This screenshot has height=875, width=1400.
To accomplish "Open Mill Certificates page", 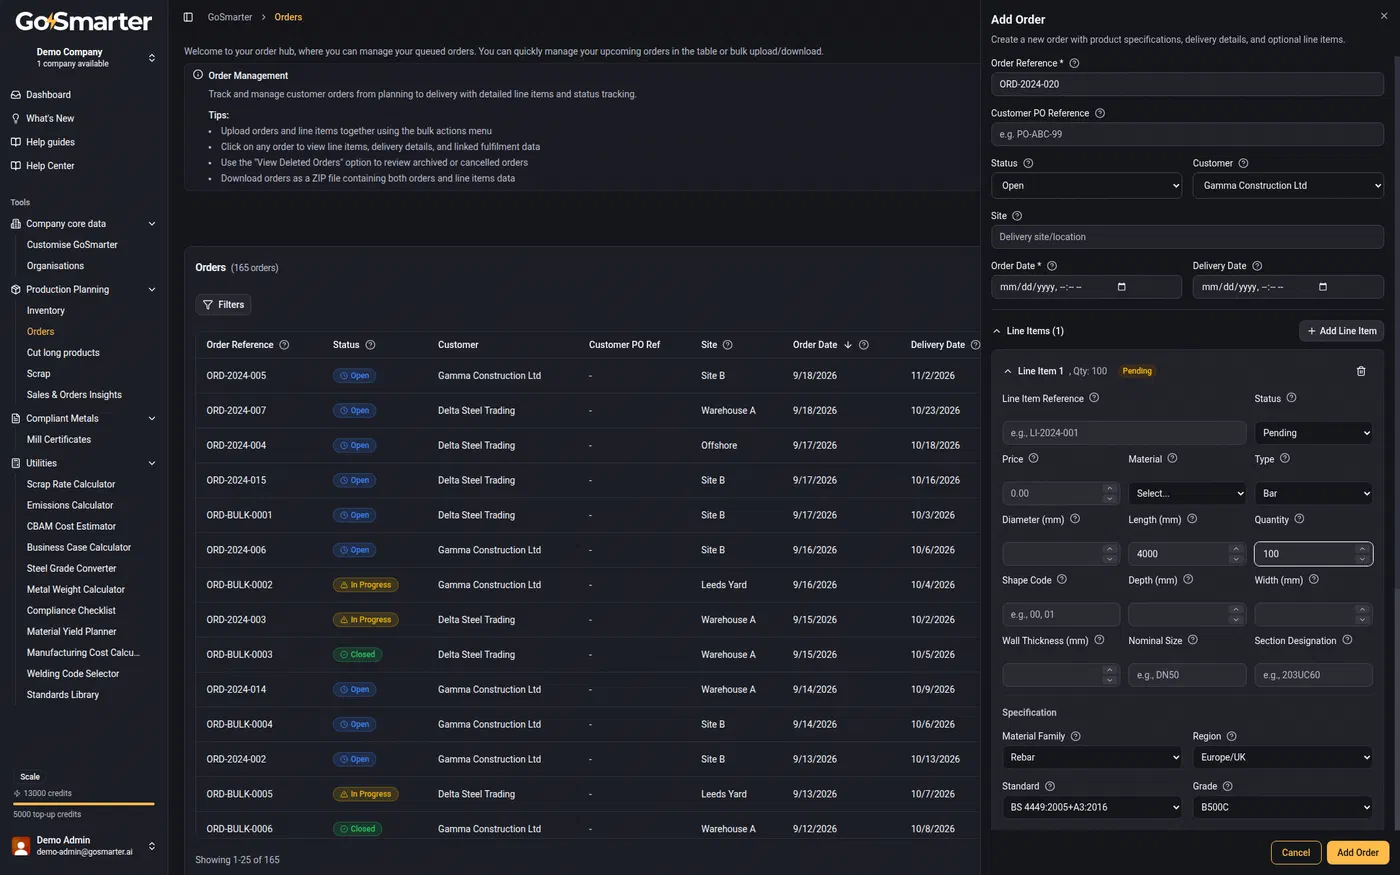I will pyautogui.click(x=59, y=440).
